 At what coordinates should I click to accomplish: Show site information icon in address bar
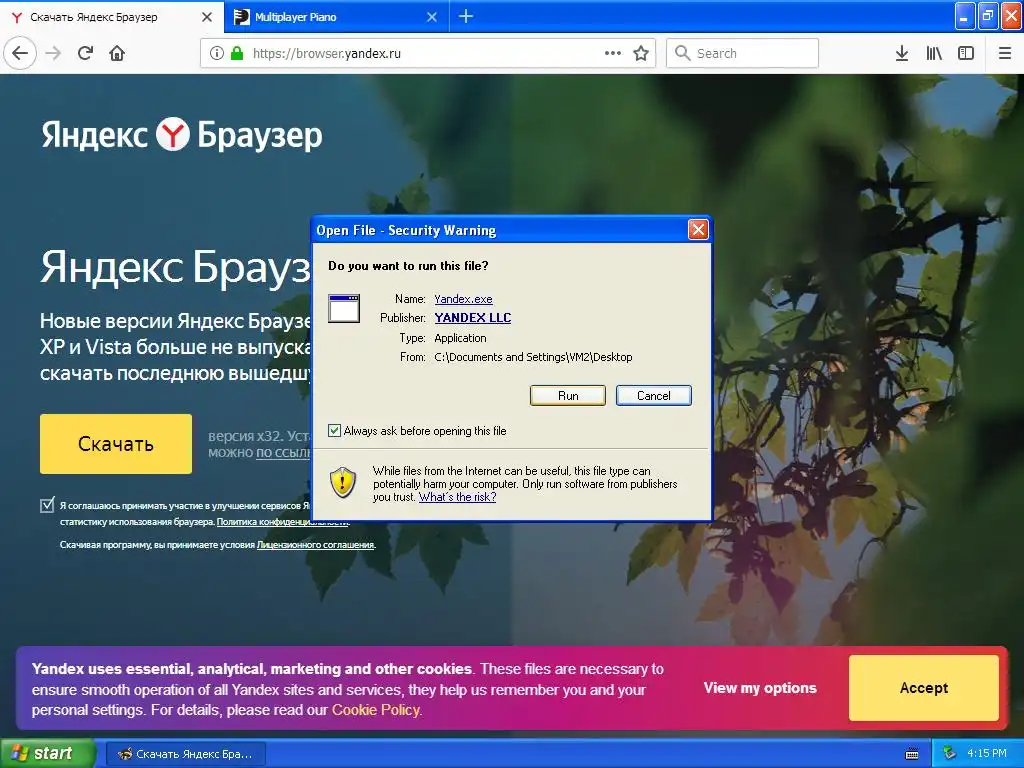217,53
